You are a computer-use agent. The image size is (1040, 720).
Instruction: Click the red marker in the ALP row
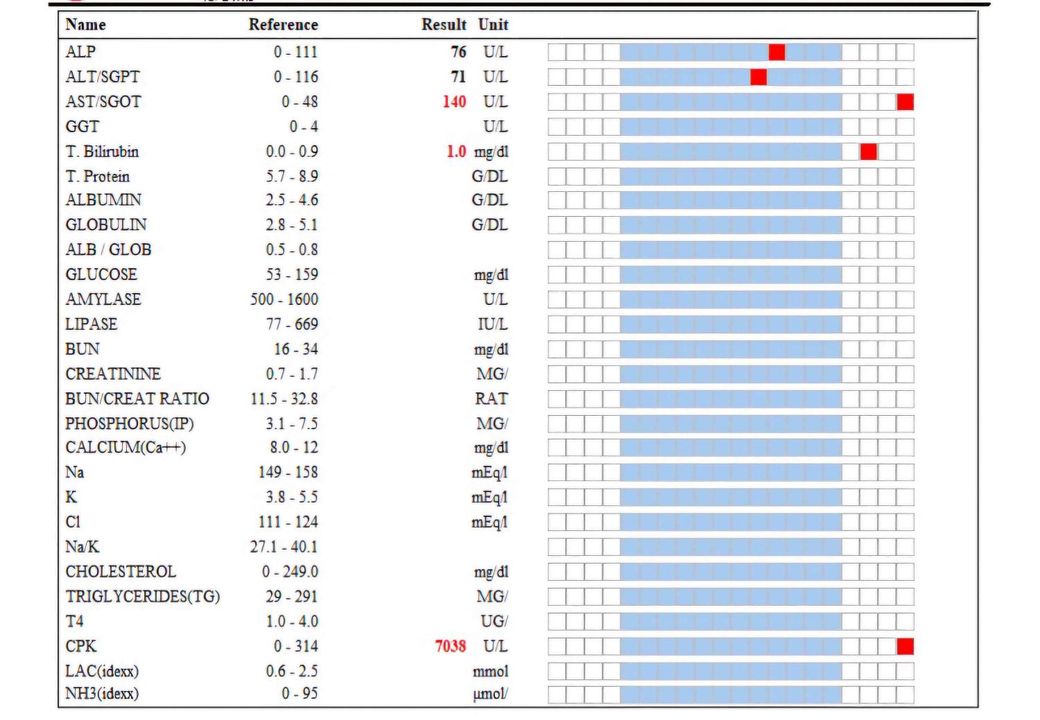pos(777,52)
